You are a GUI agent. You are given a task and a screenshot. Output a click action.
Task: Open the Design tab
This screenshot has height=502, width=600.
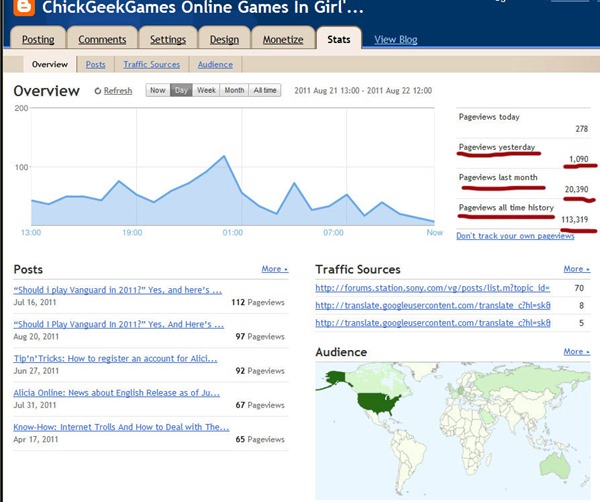click(x=224, y=40)
